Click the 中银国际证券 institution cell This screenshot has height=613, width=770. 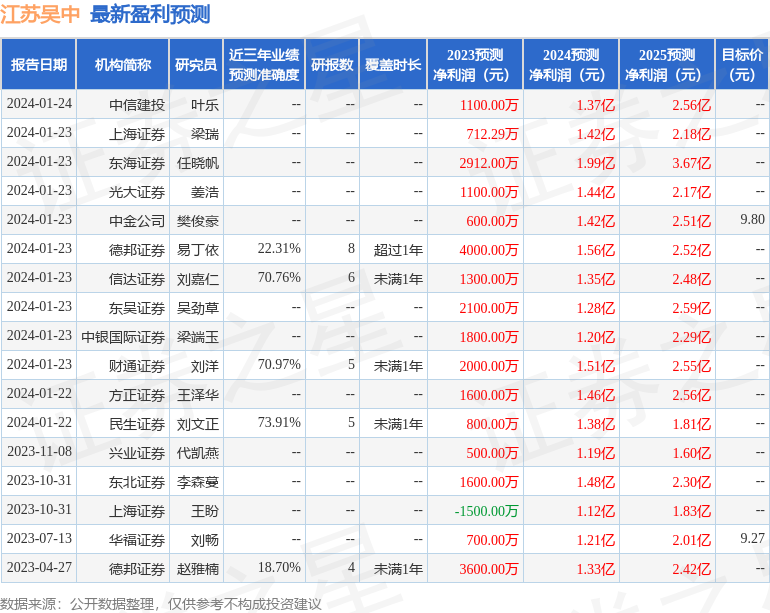click(x=123, y=336)
